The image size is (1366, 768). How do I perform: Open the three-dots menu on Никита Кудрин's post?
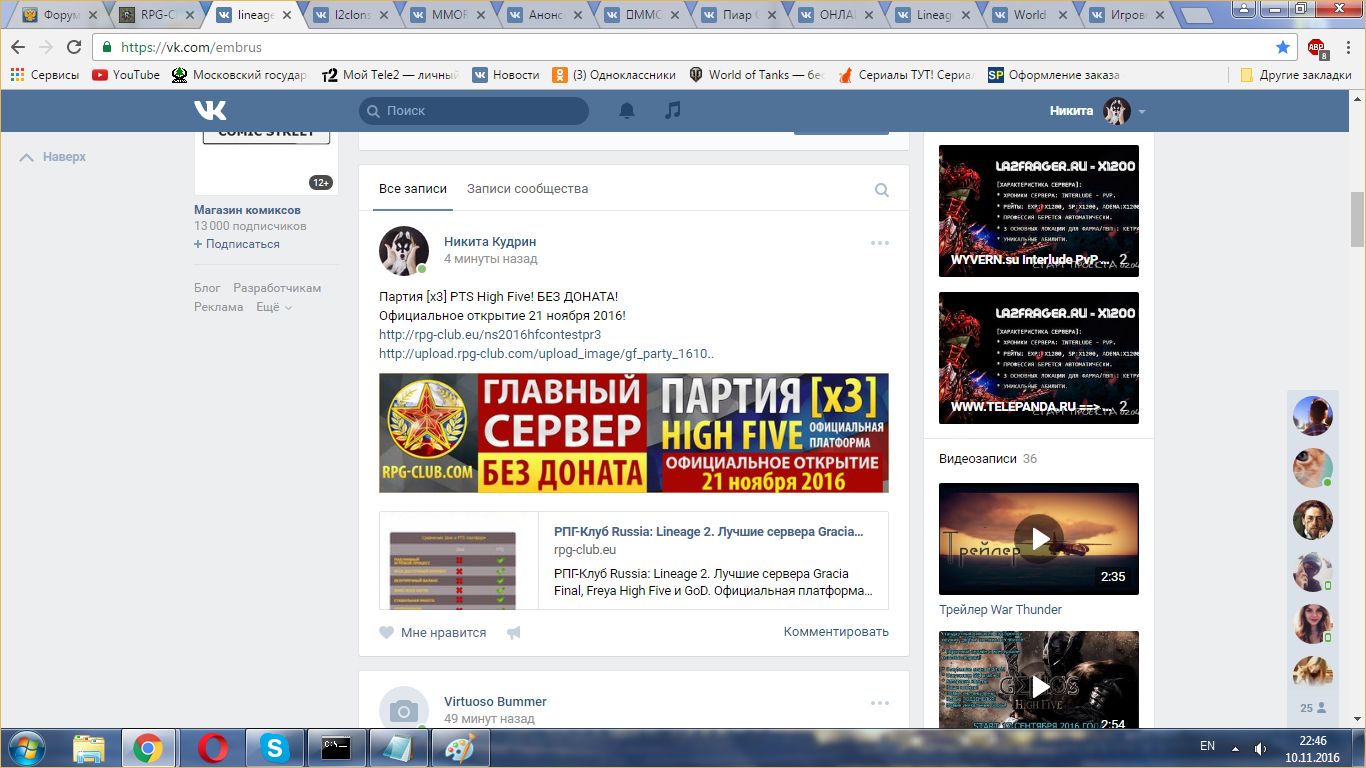879,243
